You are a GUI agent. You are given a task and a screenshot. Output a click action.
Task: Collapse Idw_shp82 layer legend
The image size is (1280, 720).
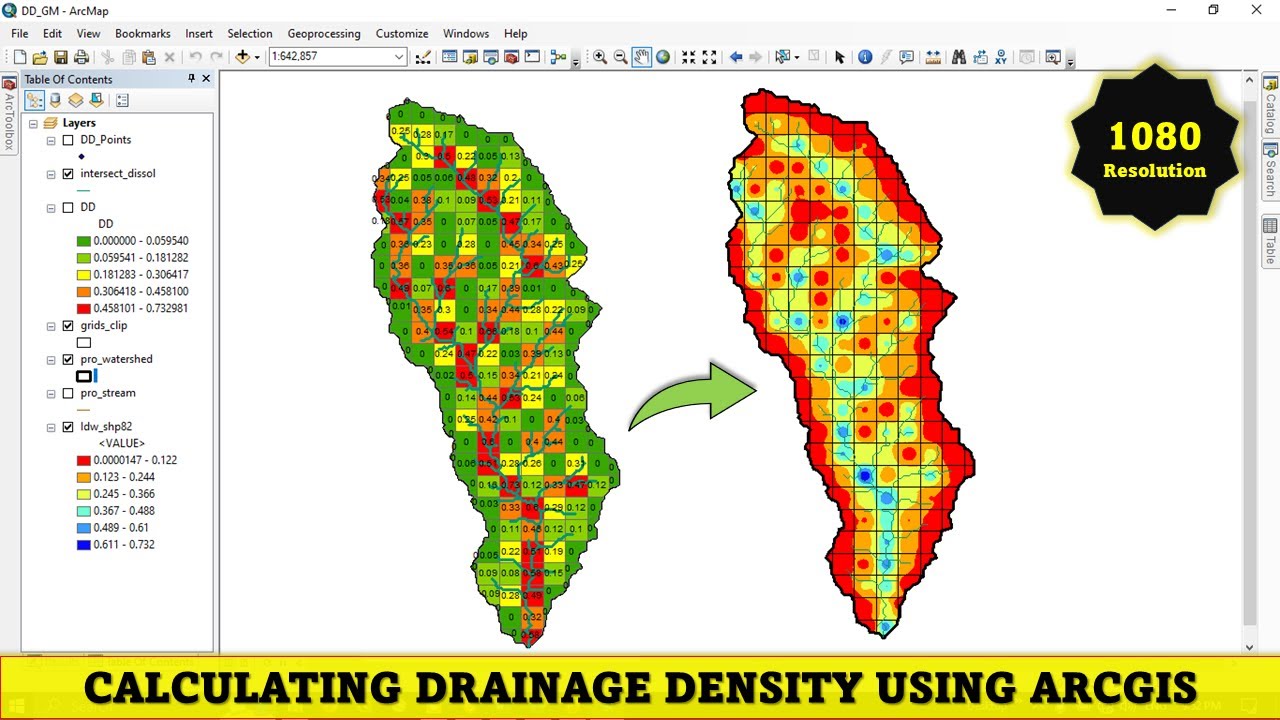(51, 428)
